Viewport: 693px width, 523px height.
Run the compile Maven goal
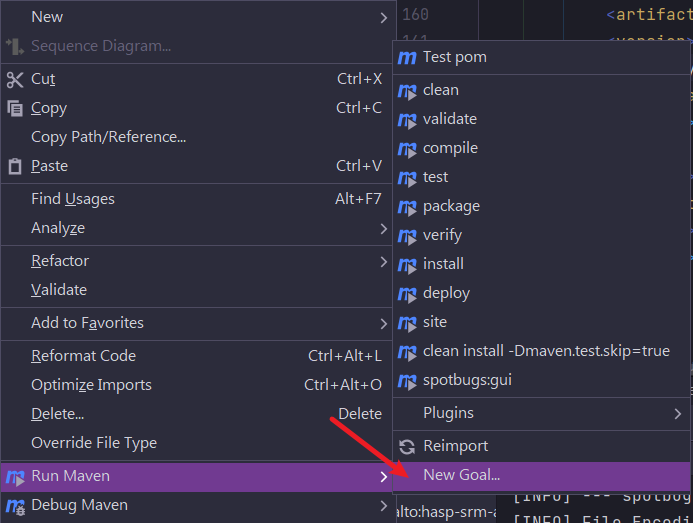[541, 149]
